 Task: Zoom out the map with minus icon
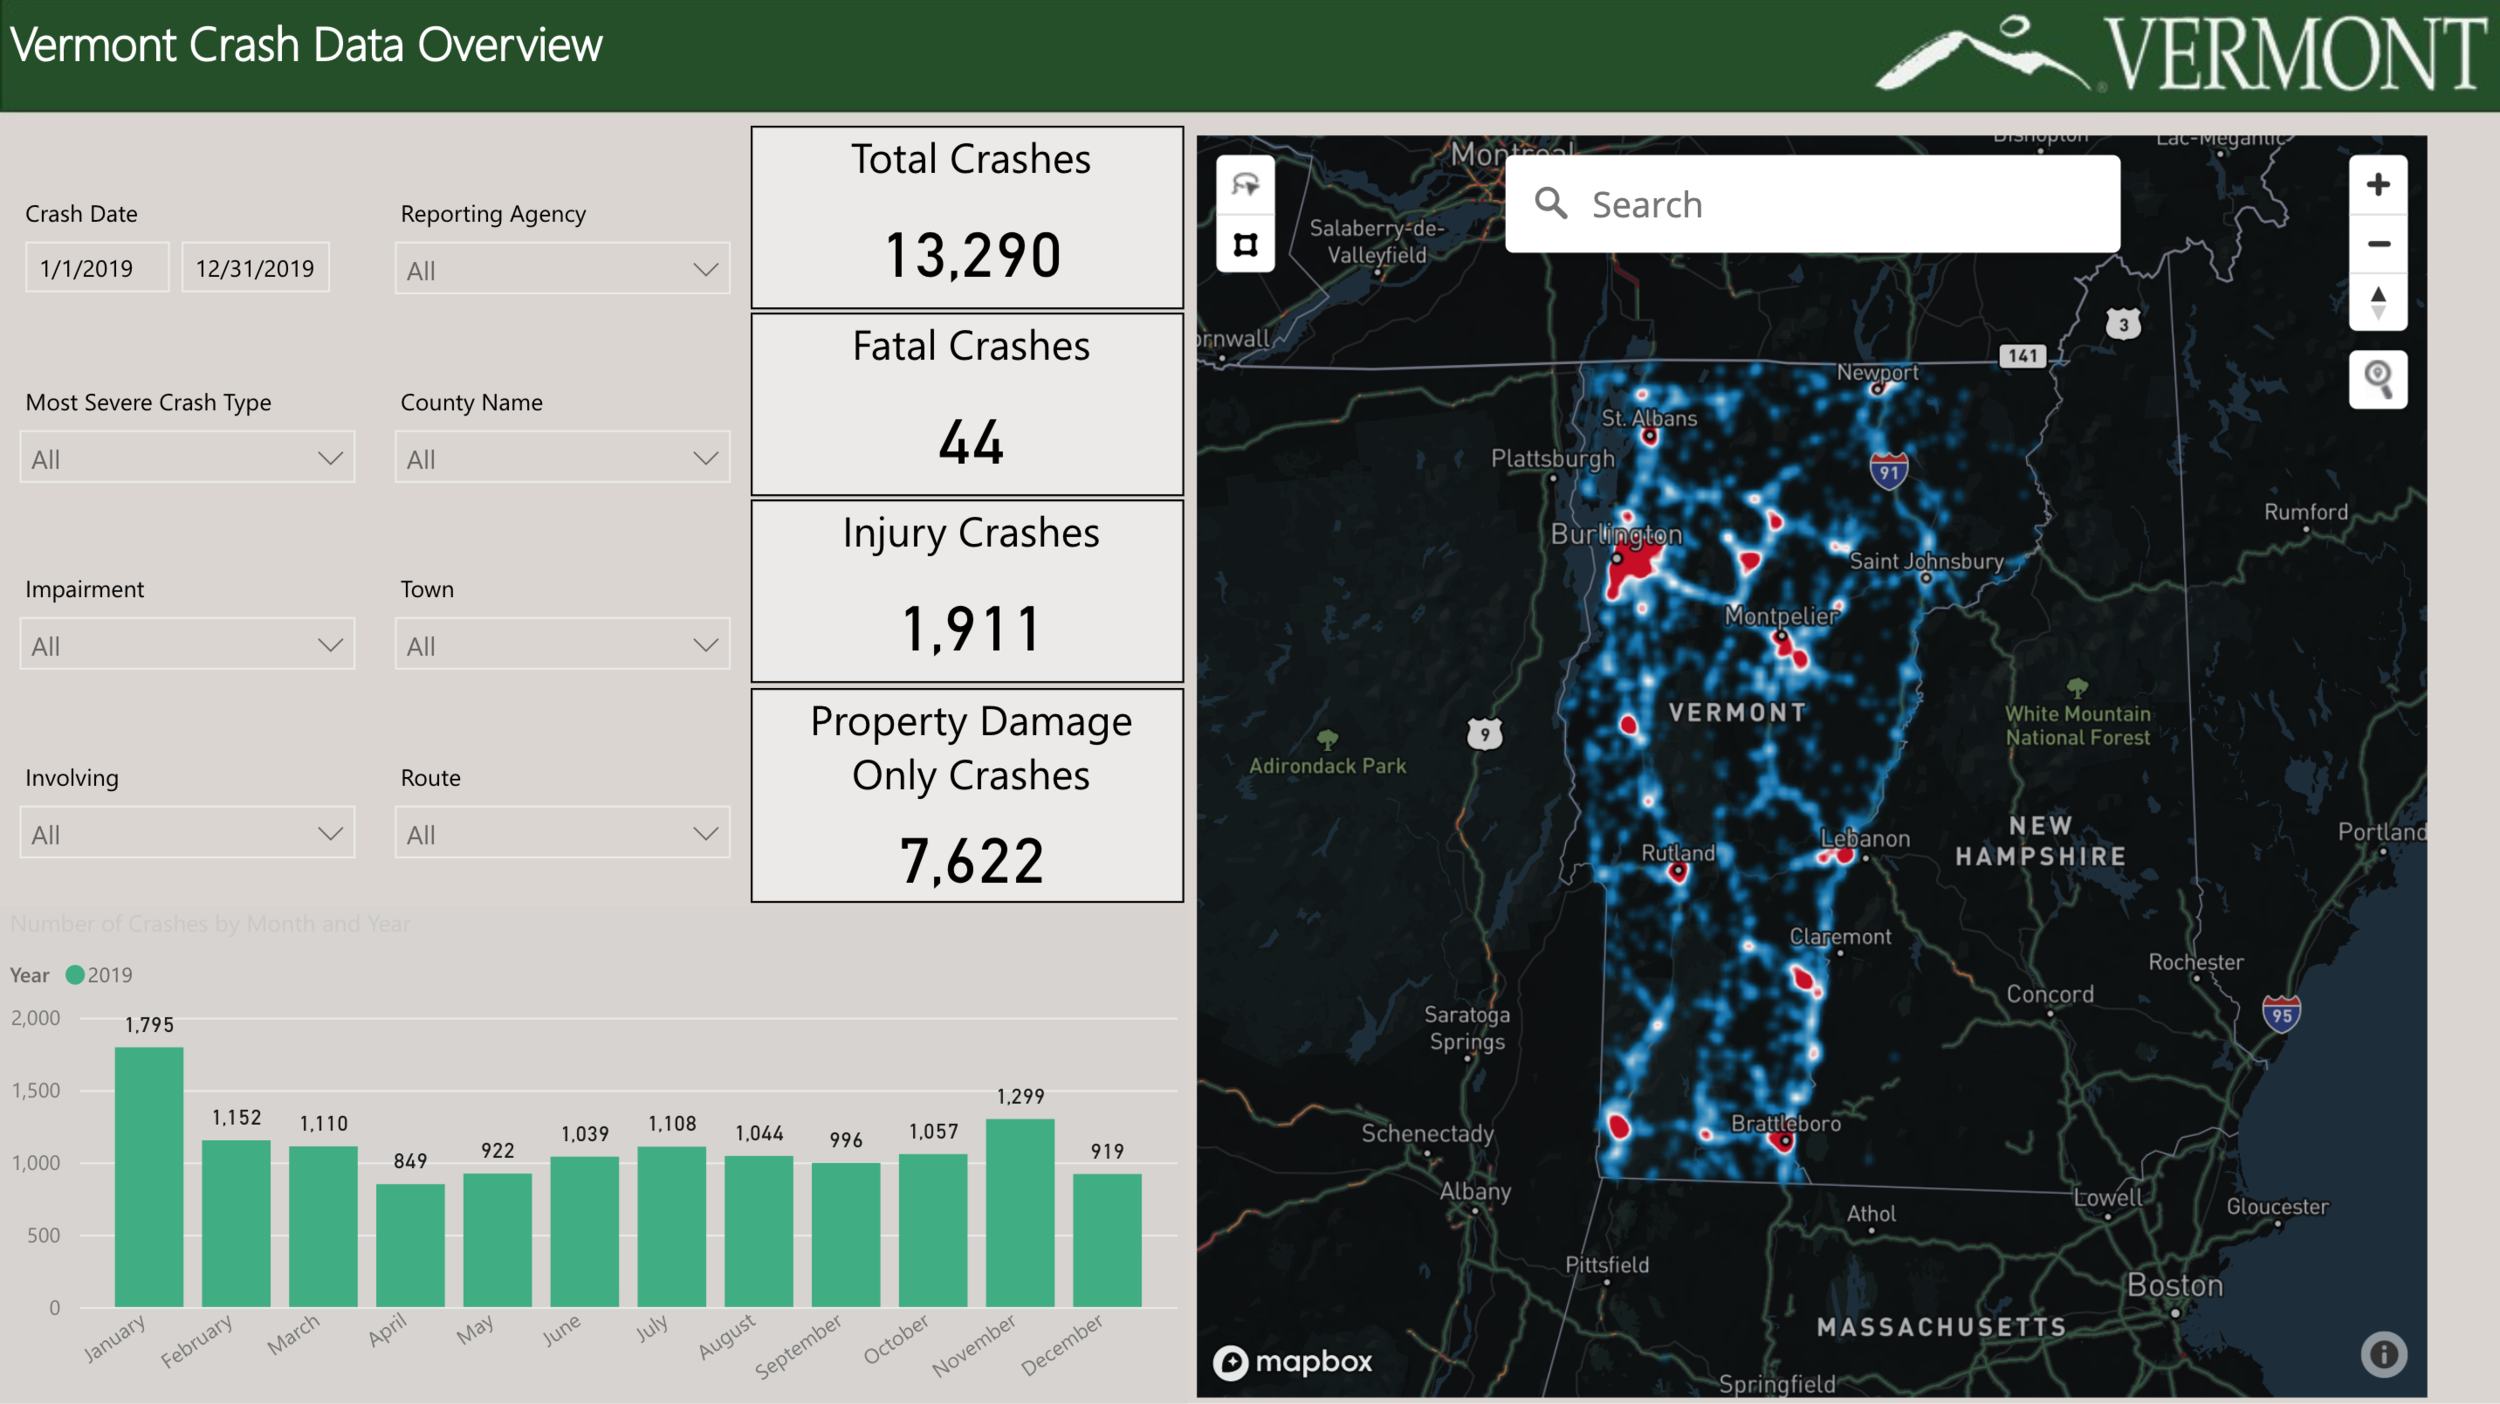point(2378,244)
